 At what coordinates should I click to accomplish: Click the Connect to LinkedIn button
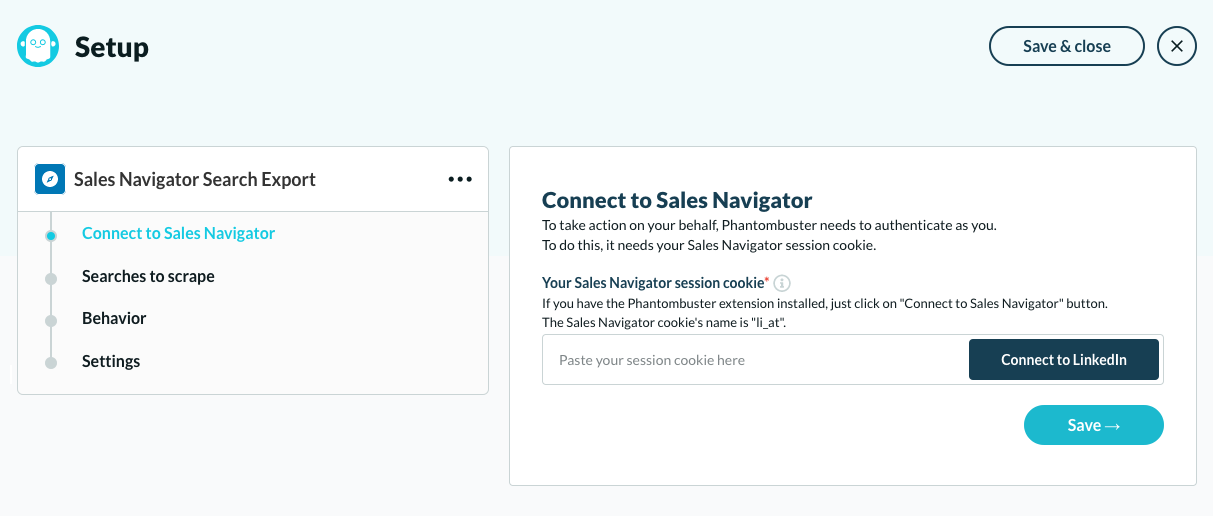pos(1064,360)
